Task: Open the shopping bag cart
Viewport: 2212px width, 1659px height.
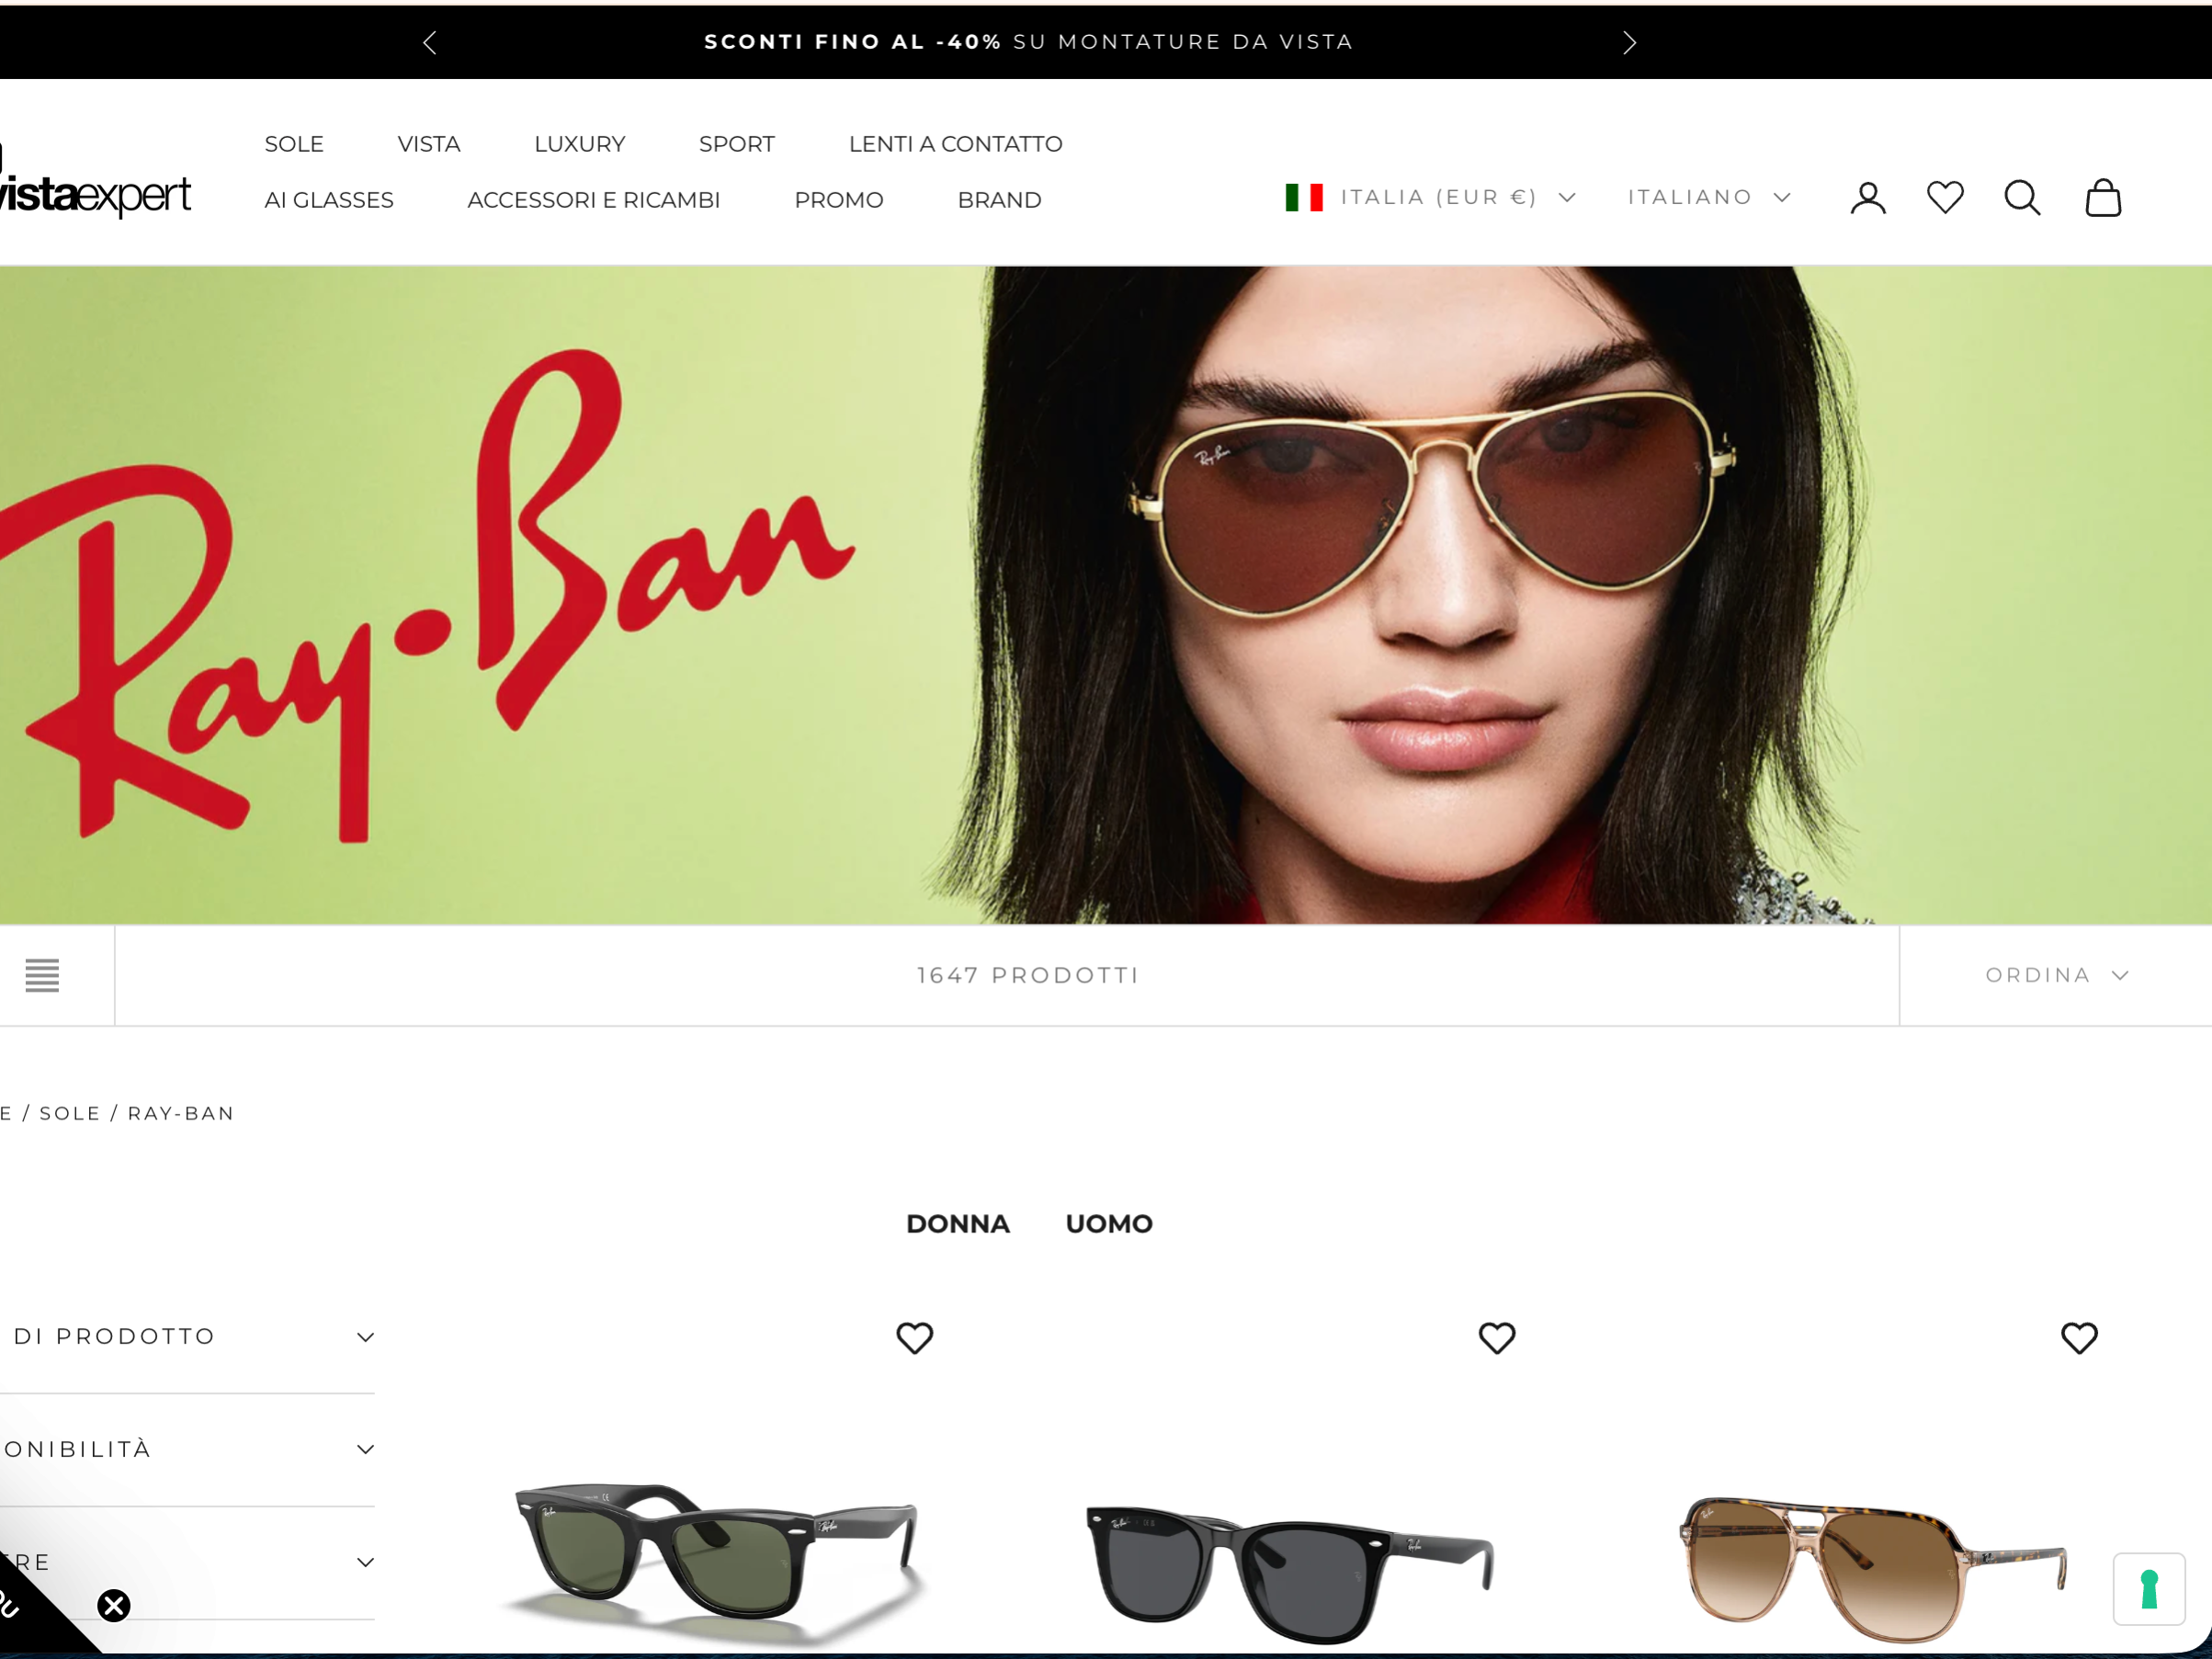Action: [x=2103, y=198]
